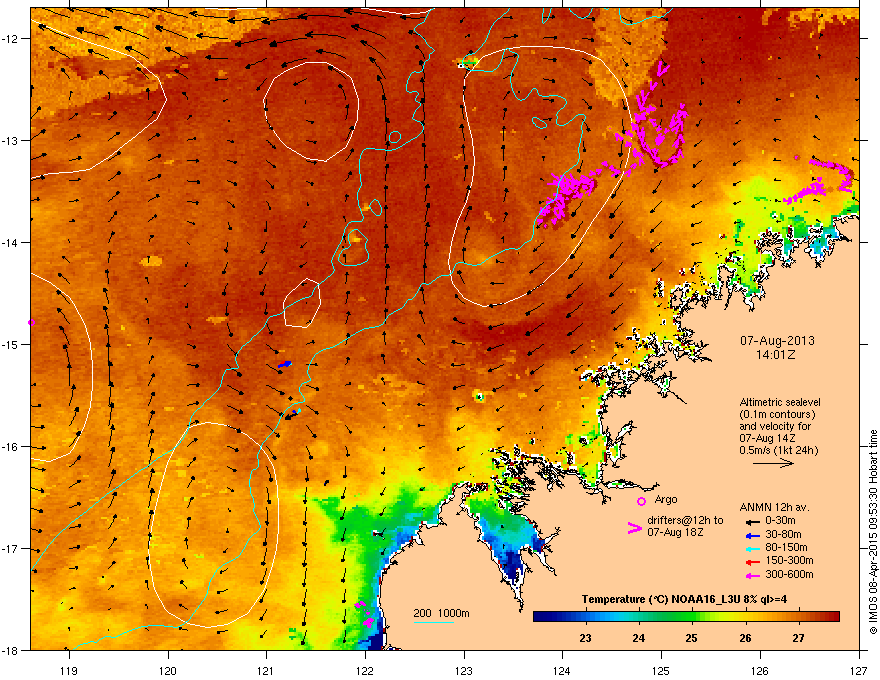This screenshot has height=680, width=880.
Task: Click the longitude axis label '125'
Action: coord(661,670)
